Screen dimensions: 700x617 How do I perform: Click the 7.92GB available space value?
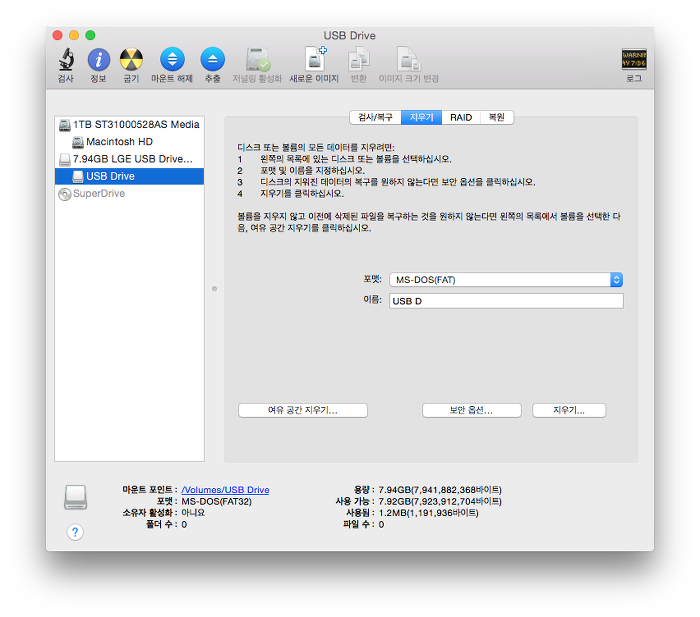point(440,501)
